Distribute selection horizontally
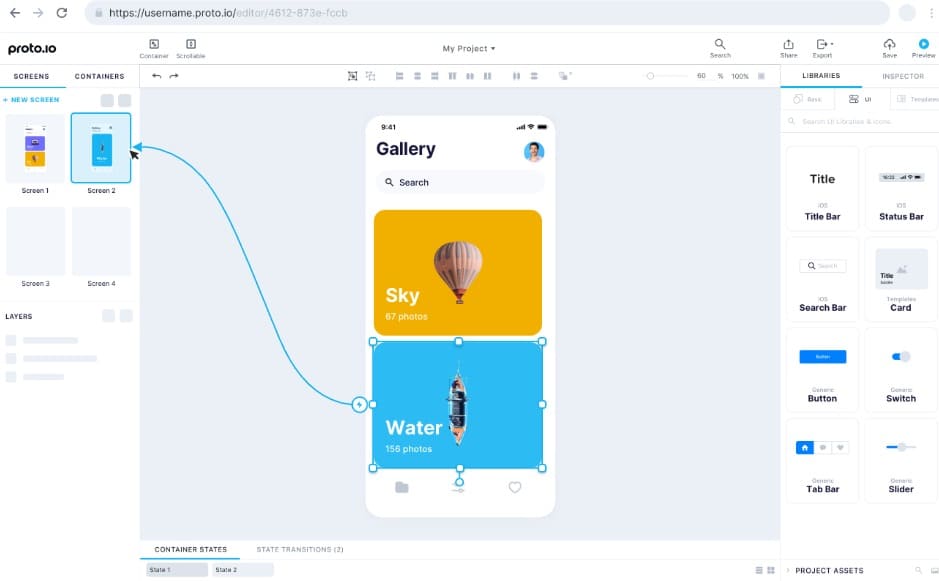Image resolution: width=939 pixels, height=581 pixels. (516, 76)
